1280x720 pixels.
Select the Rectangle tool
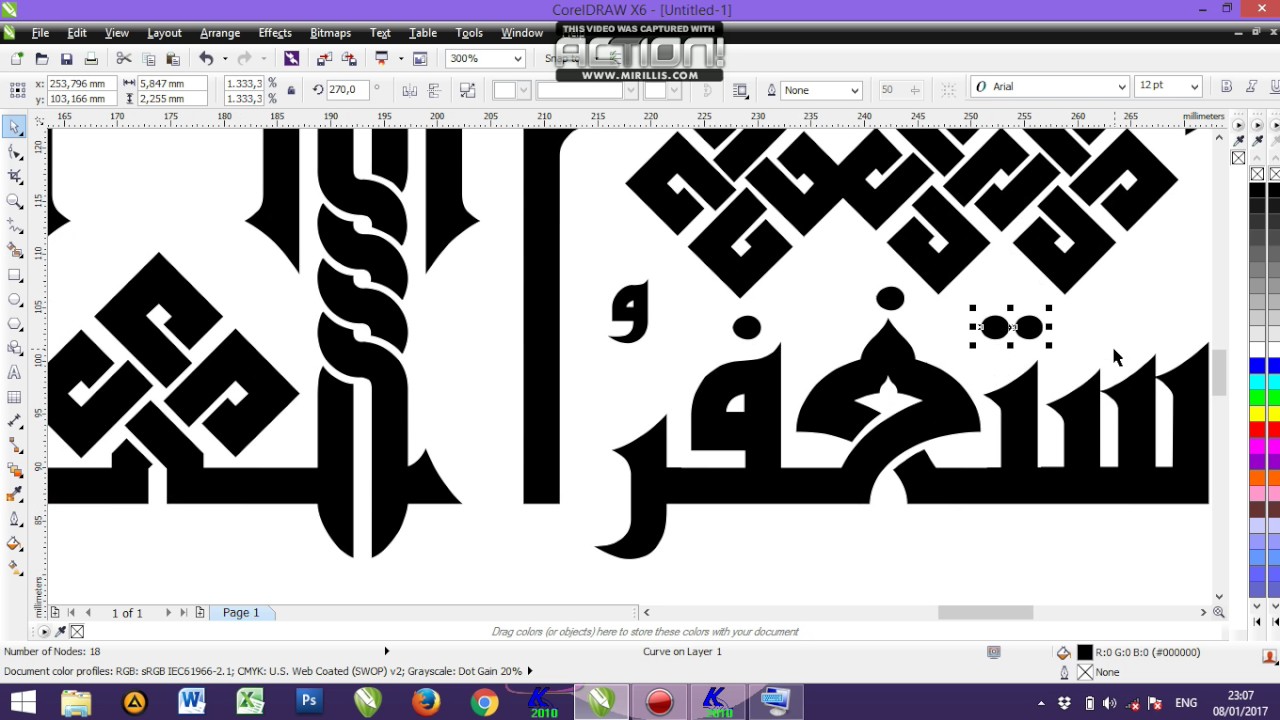(14, 274)
